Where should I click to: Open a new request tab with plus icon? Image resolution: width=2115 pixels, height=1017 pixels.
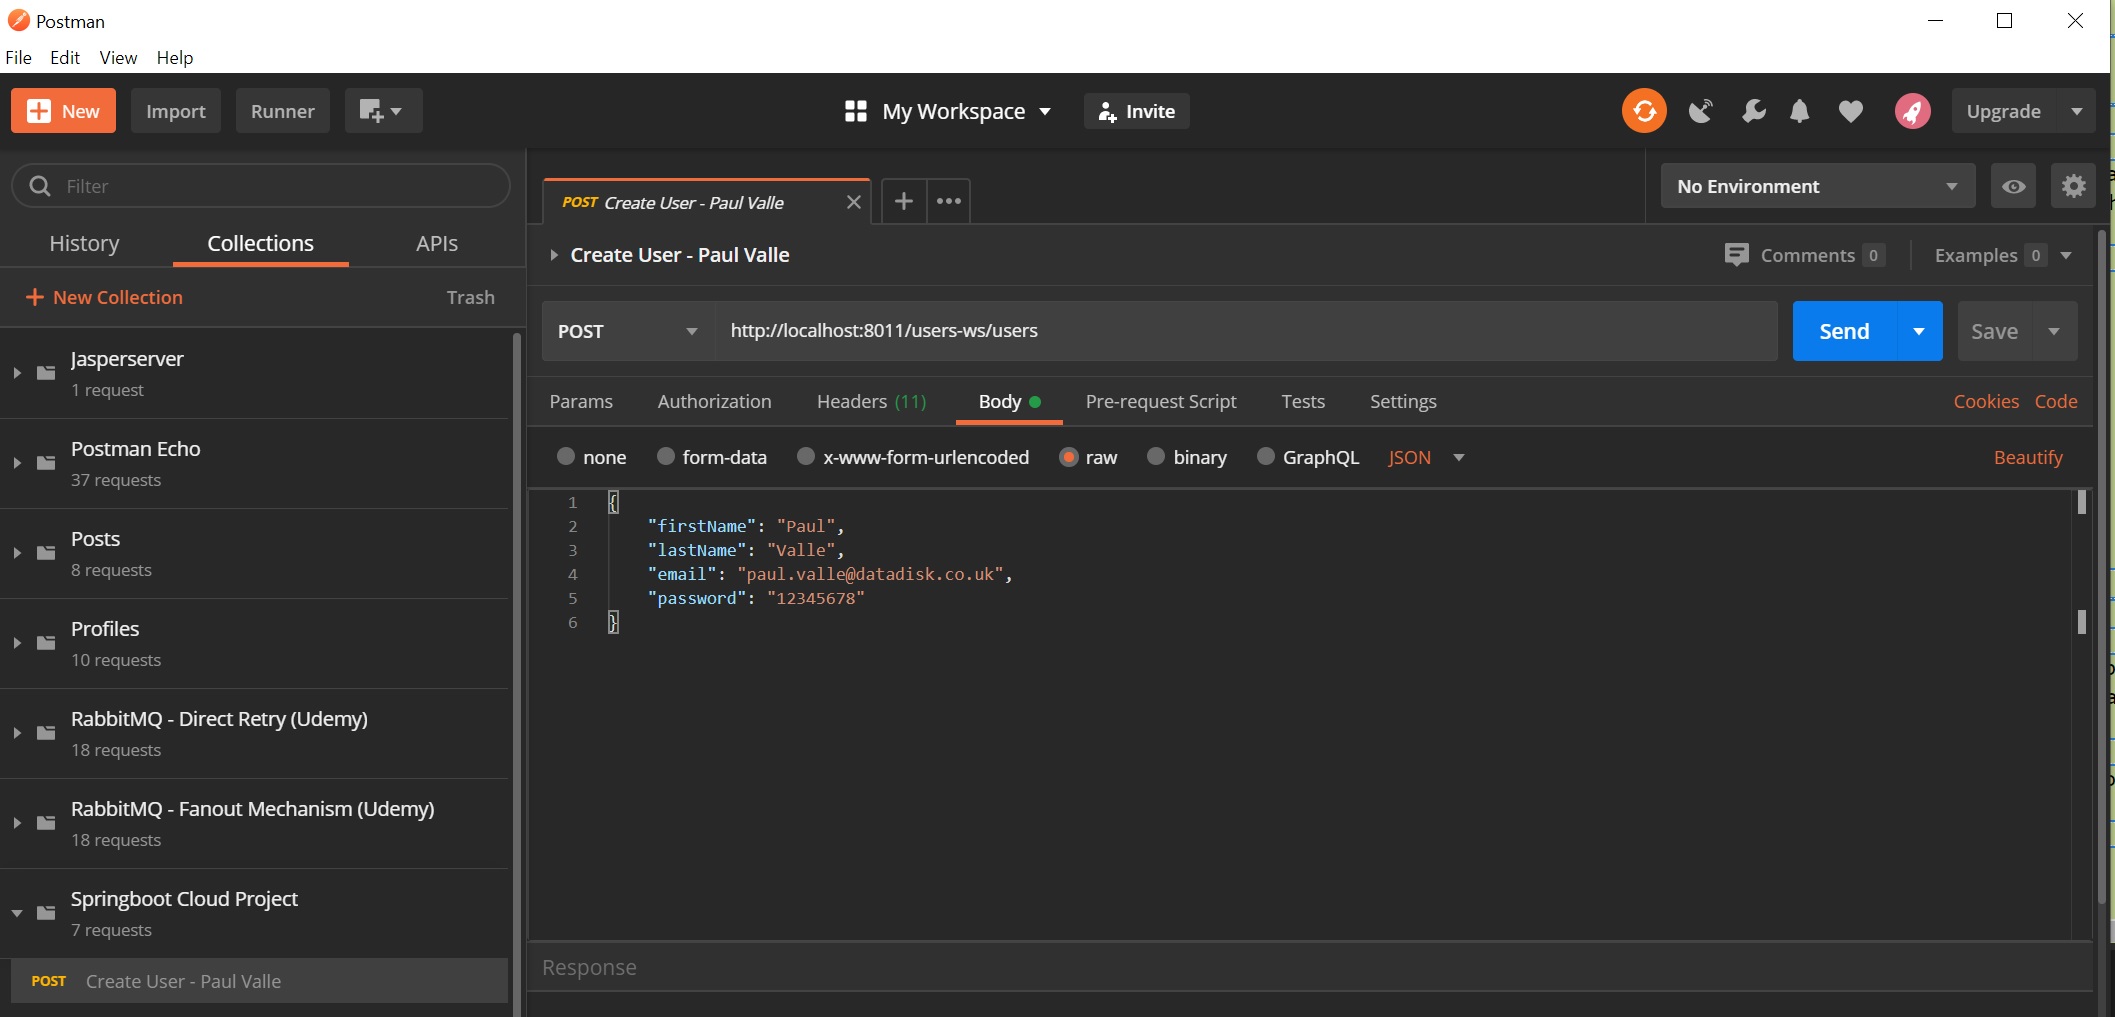pyautogui.click(x=903, y=202)
